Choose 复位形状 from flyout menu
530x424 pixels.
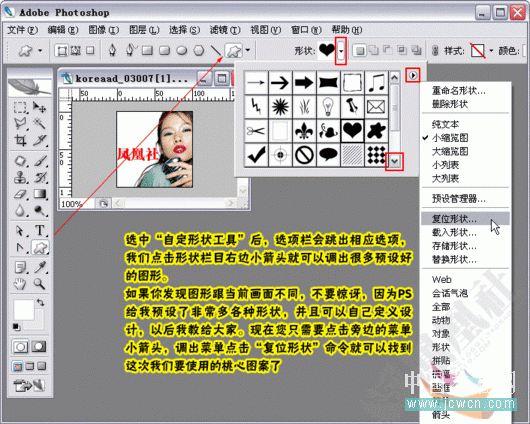pos(465,219)
